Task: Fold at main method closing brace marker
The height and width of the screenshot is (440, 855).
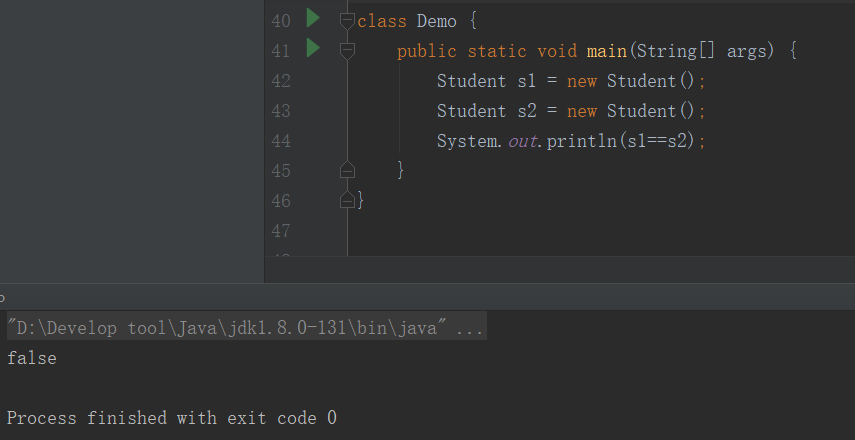Action: tap(347, 170)
